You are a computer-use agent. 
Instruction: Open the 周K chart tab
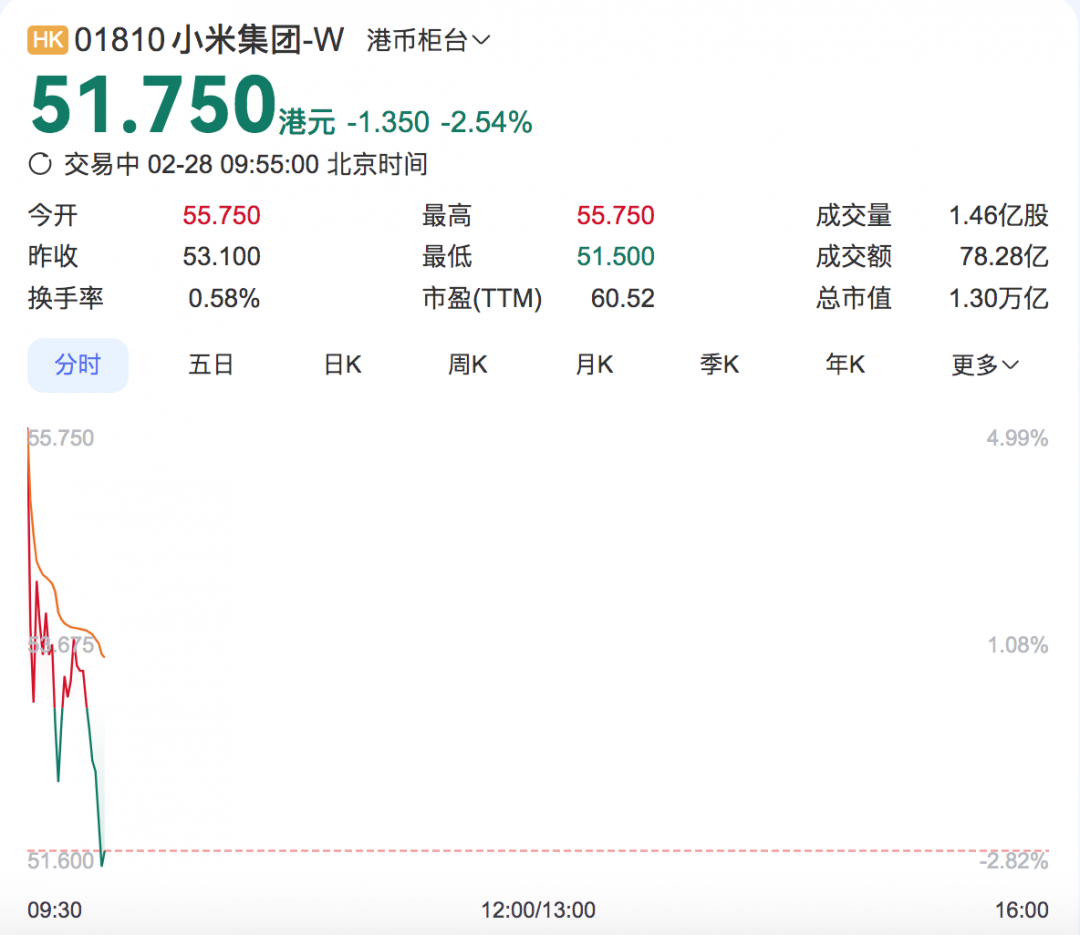point(468,364)
